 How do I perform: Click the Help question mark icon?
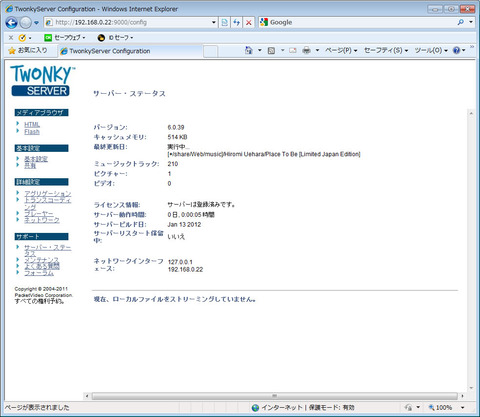pos(457,50)
